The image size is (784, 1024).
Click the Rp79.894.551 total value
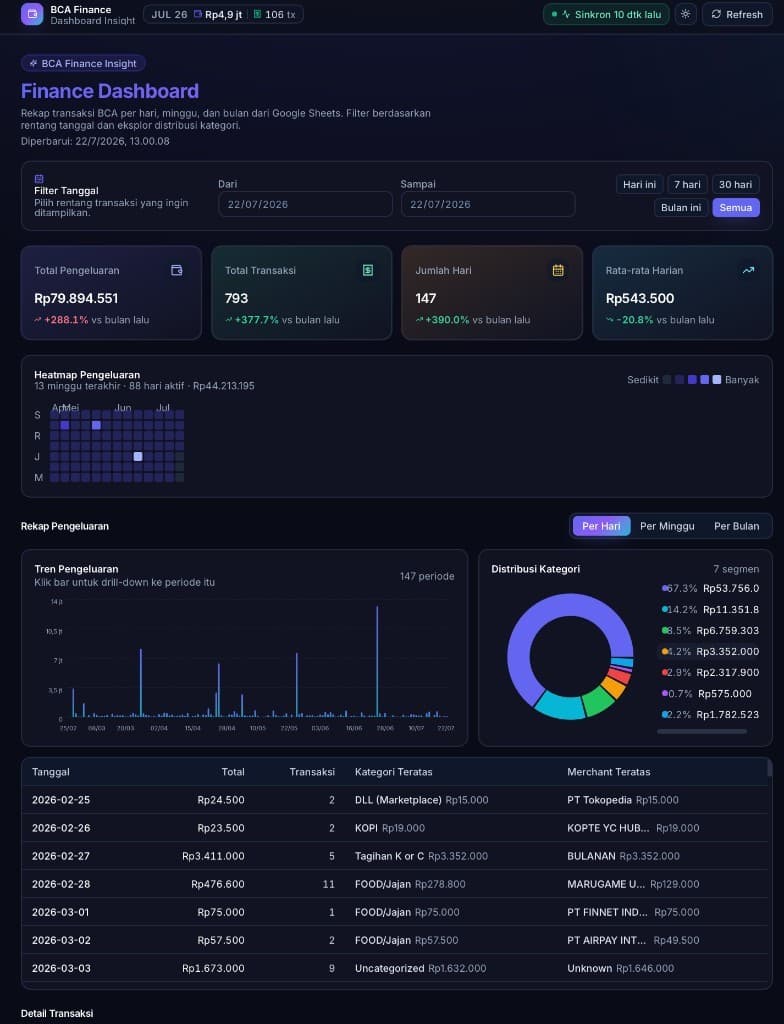76,298
